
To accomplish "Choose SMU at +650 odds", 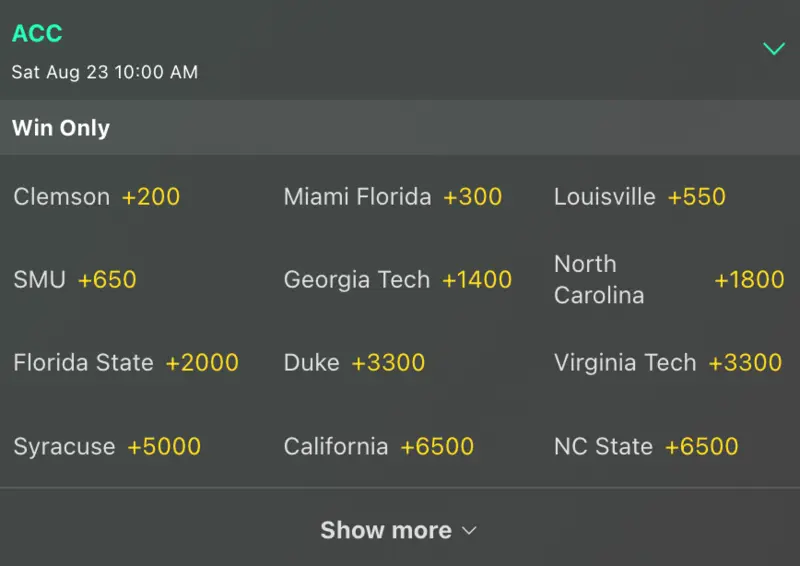I will 75,280.
